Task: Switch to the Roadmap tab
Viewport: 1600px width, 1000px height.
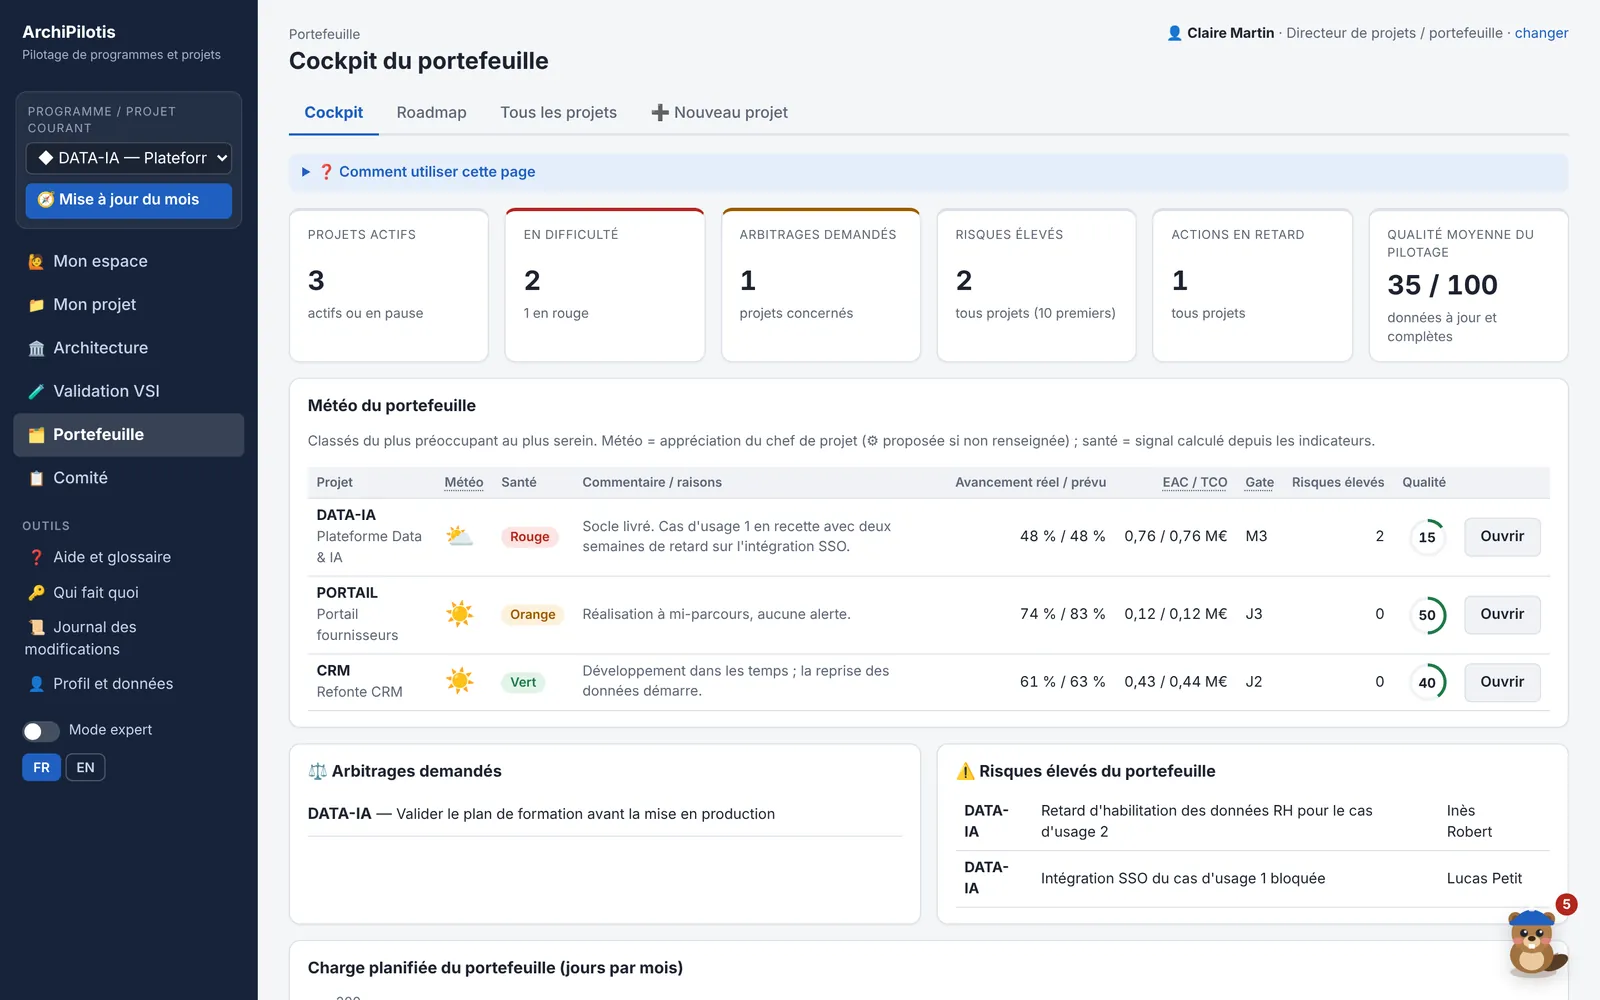Action: pos(431,113)
